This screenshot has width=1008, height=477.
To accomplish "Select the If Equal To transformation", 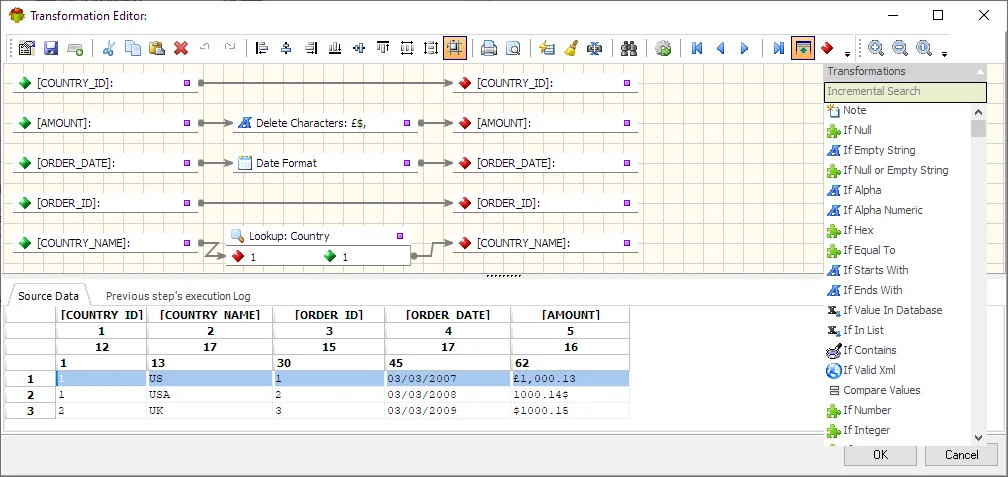I will tap(868, 250).
